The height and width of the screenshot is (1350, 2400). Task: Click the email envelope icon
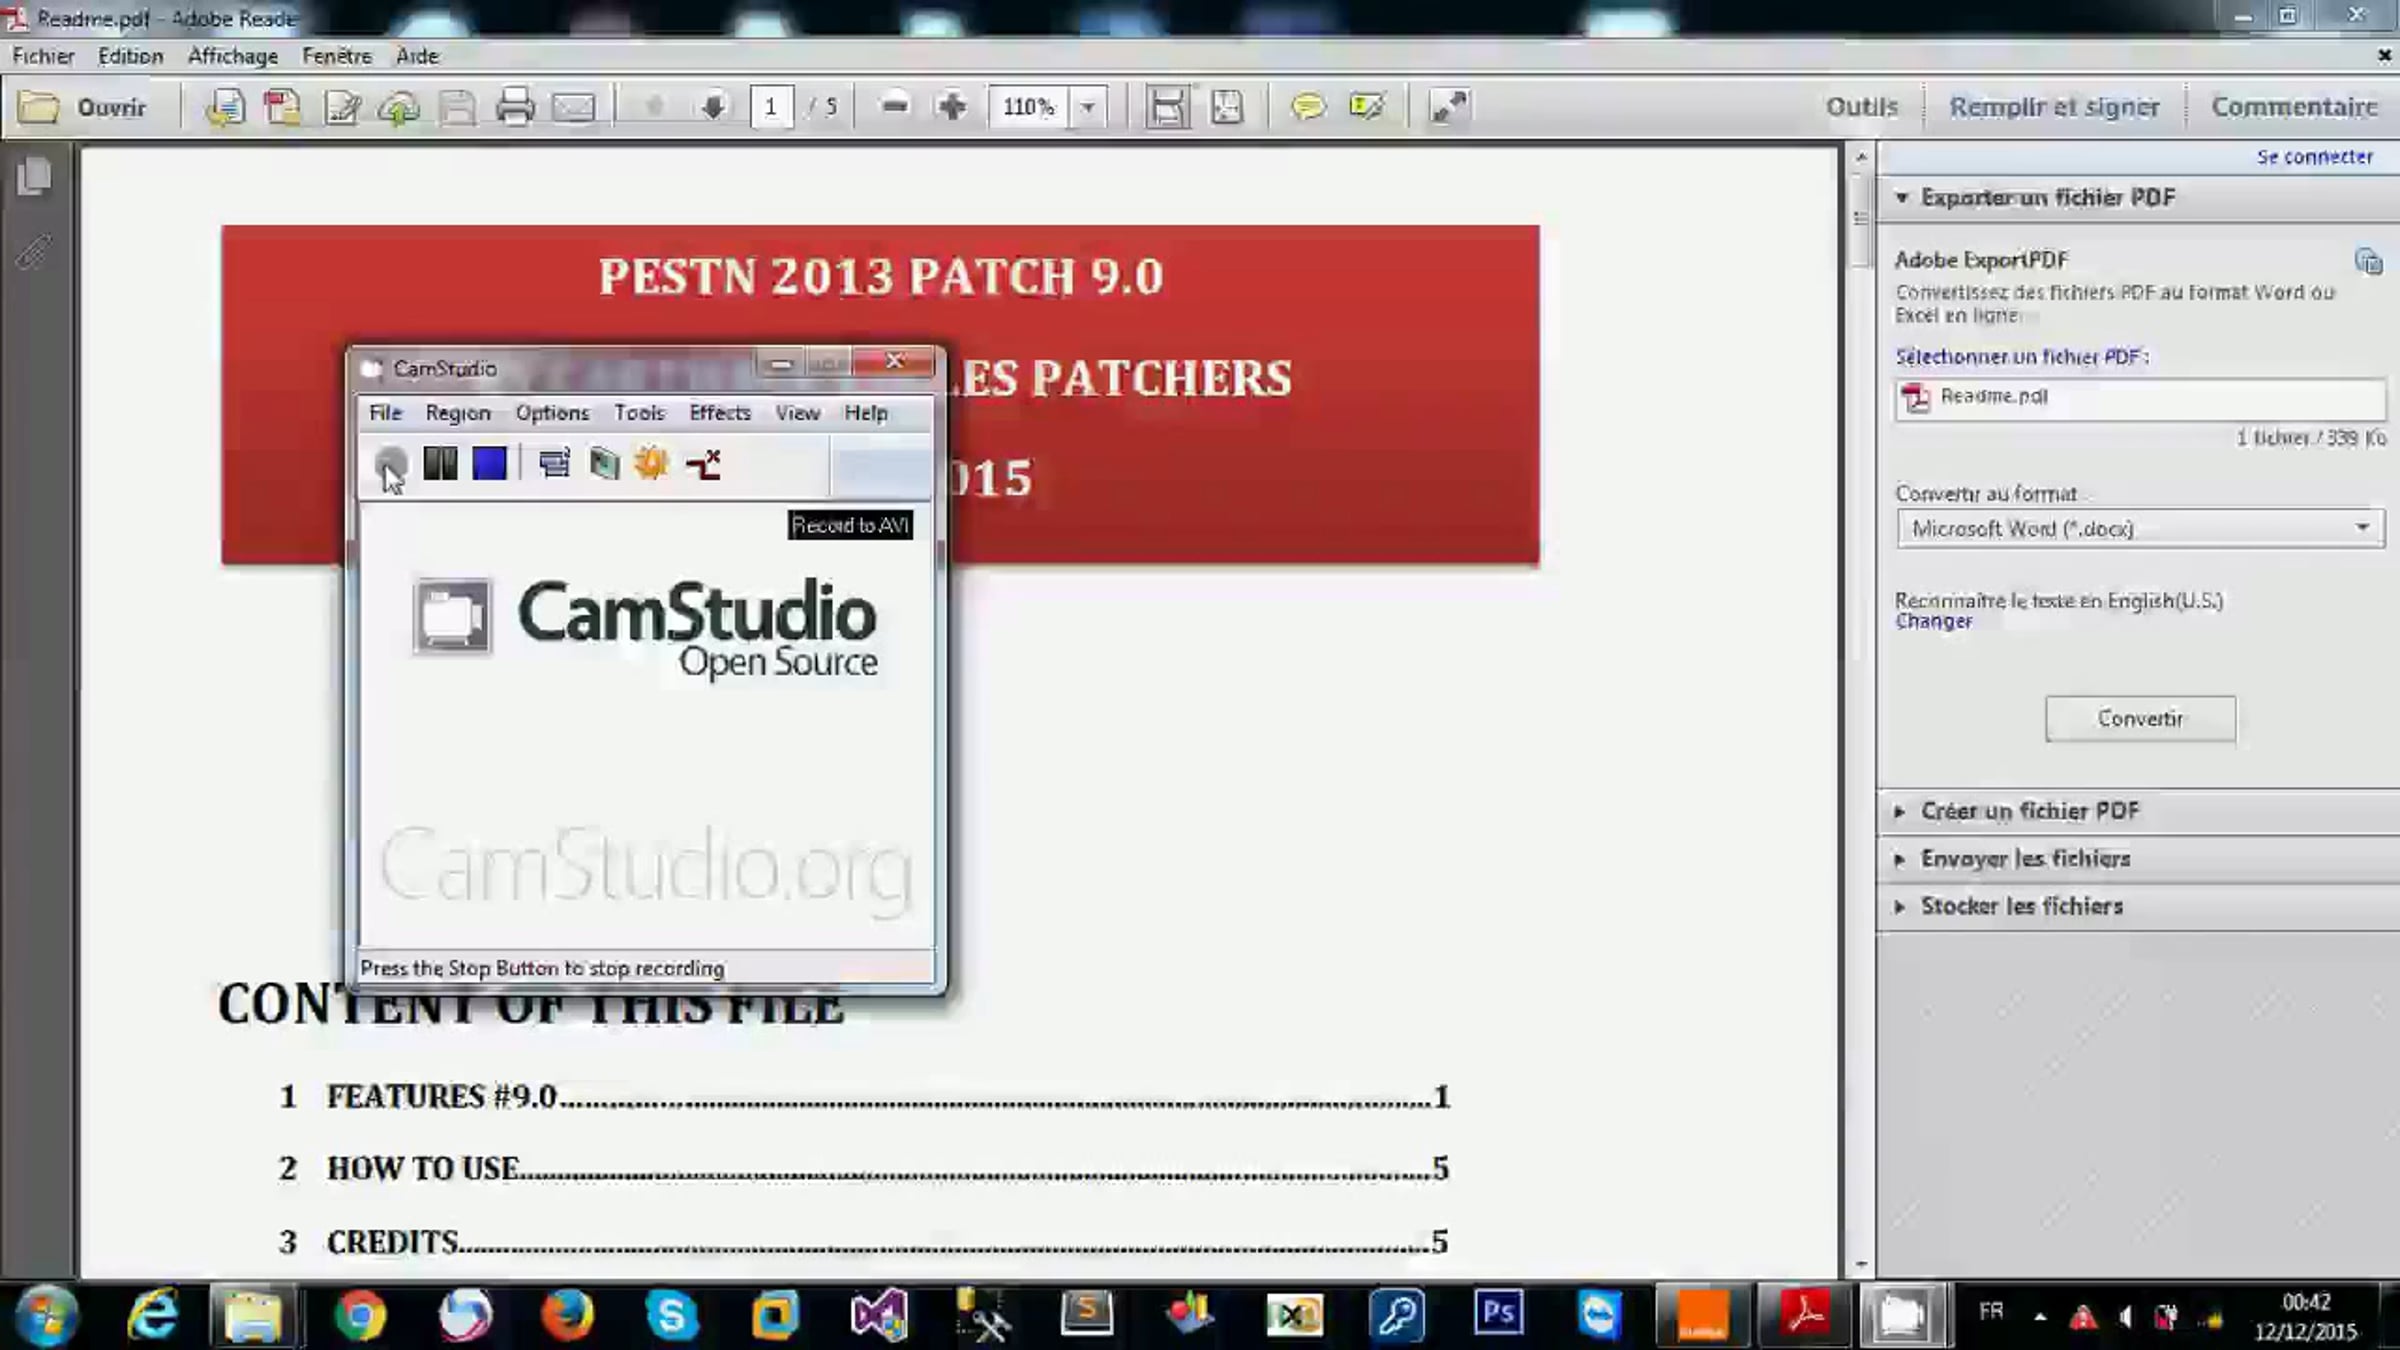click(574, 107)
